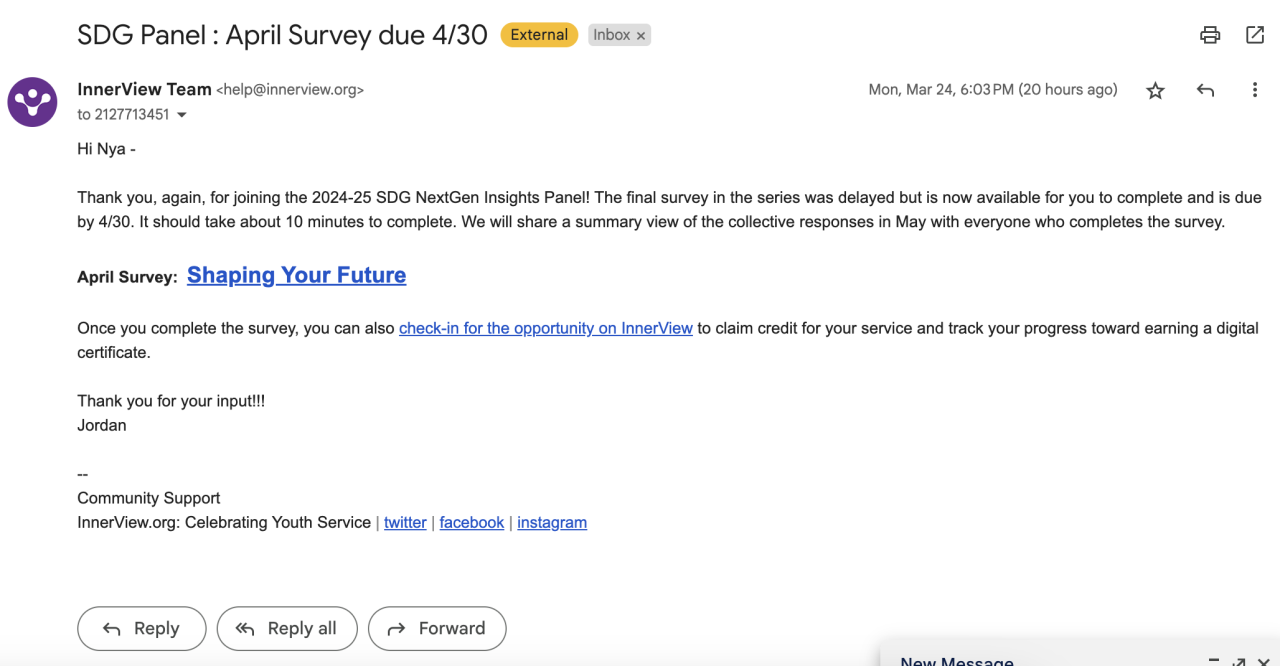Viewport: 1280px width, 666px height.
Task: Open check-in for the opportunity link
Action: [545, 328]
